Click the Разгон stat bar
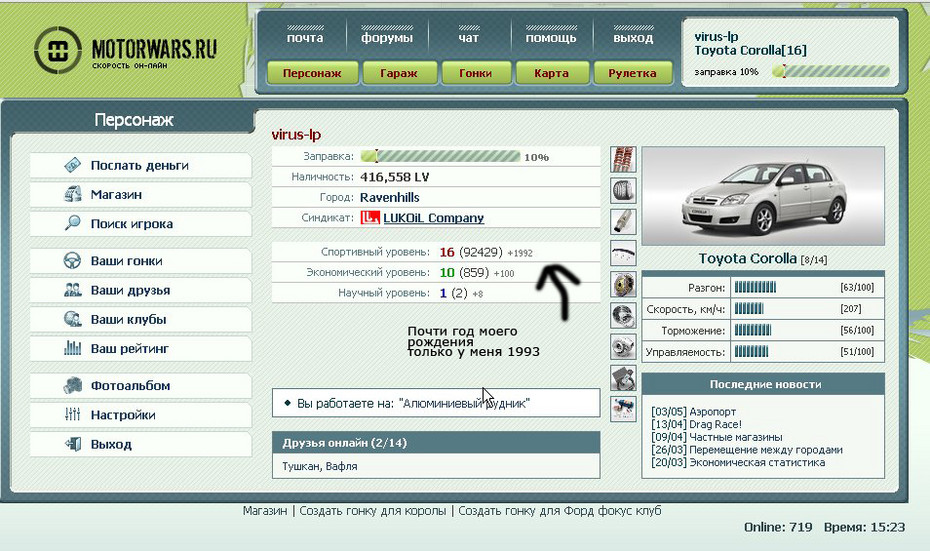The height and width of the screenshot is (551, 930). (x=756, y=288)
